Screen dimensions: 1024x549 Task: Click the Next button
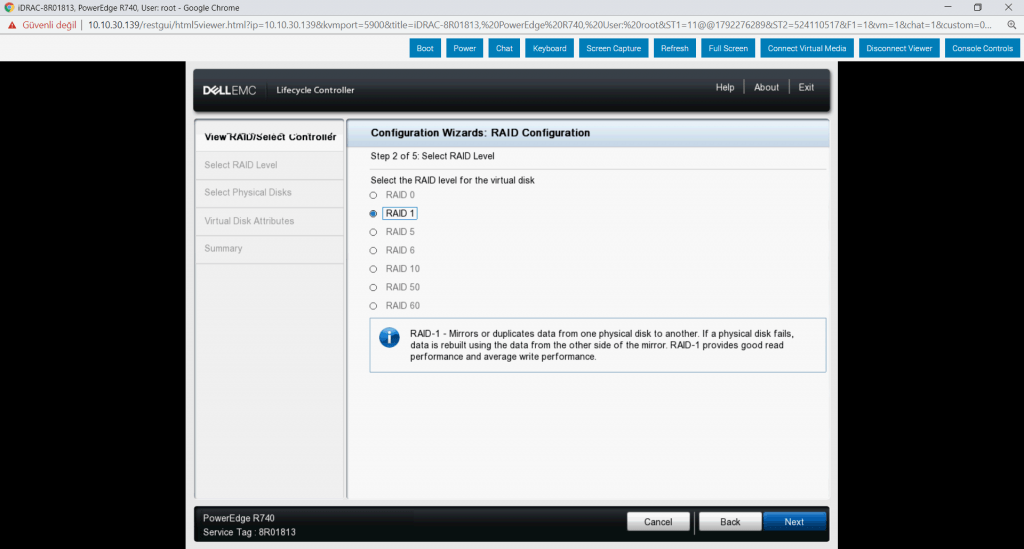tap(794, 522)
